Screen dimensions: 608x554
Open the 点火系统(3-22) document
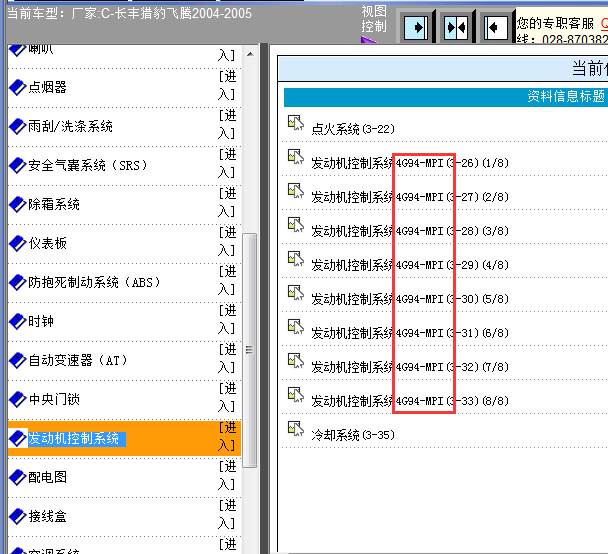[353, 129]
